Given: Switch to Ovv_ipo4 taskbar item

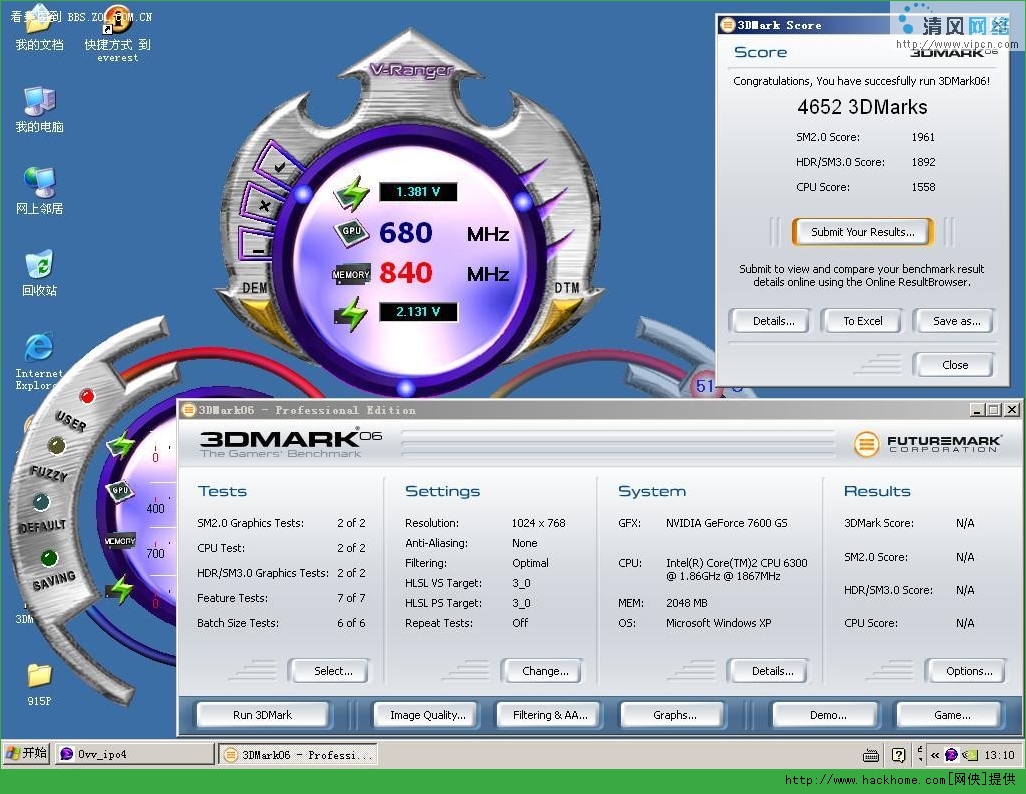Looking at the screenshot, I should pos(135,754).
